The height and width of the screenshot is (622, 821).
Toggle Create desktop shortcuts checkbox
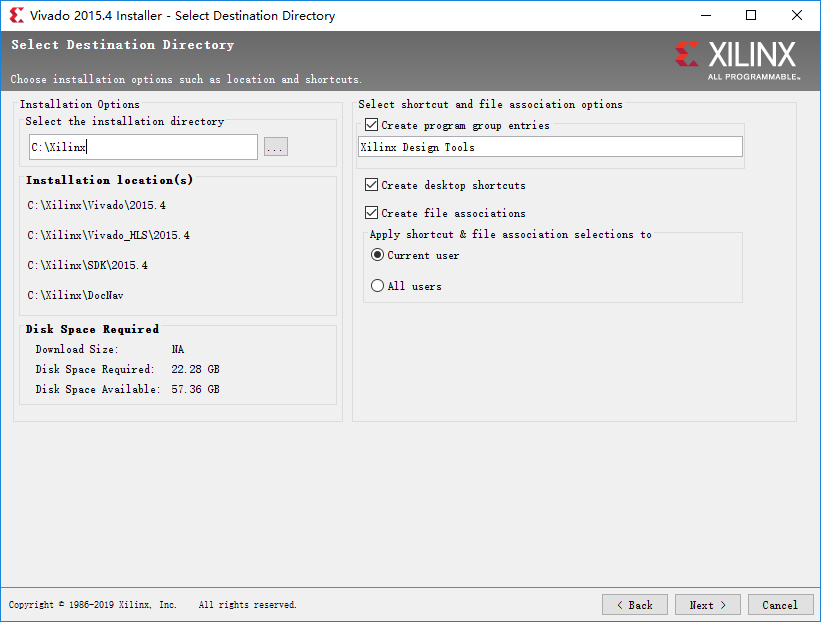pyautogui.click(x=371, y=185)
